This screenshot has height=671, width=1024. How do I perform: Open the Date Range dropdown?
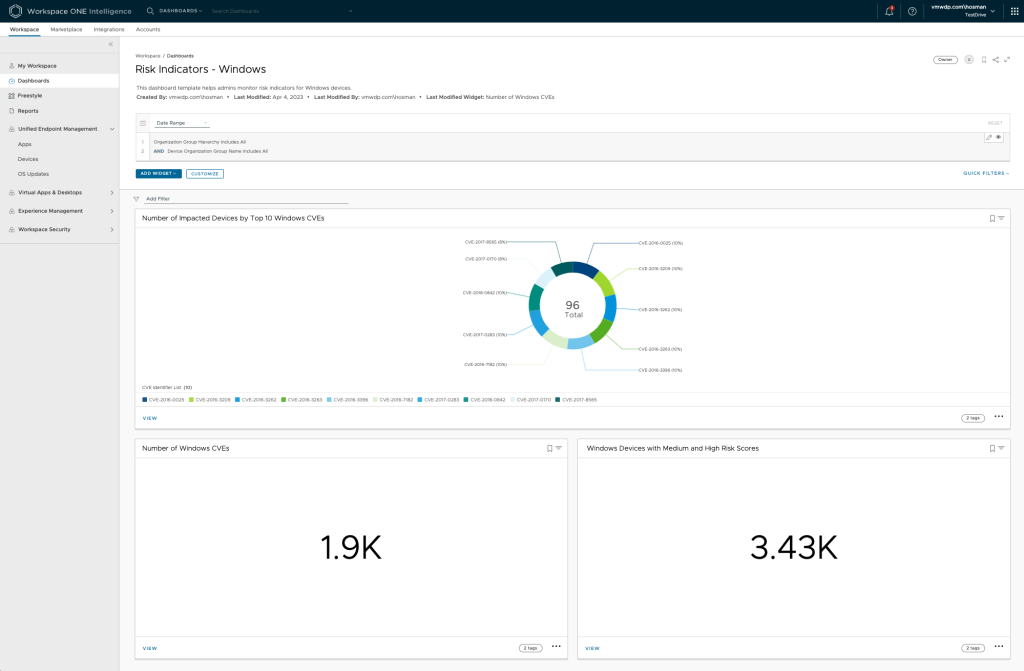[180, 123]
